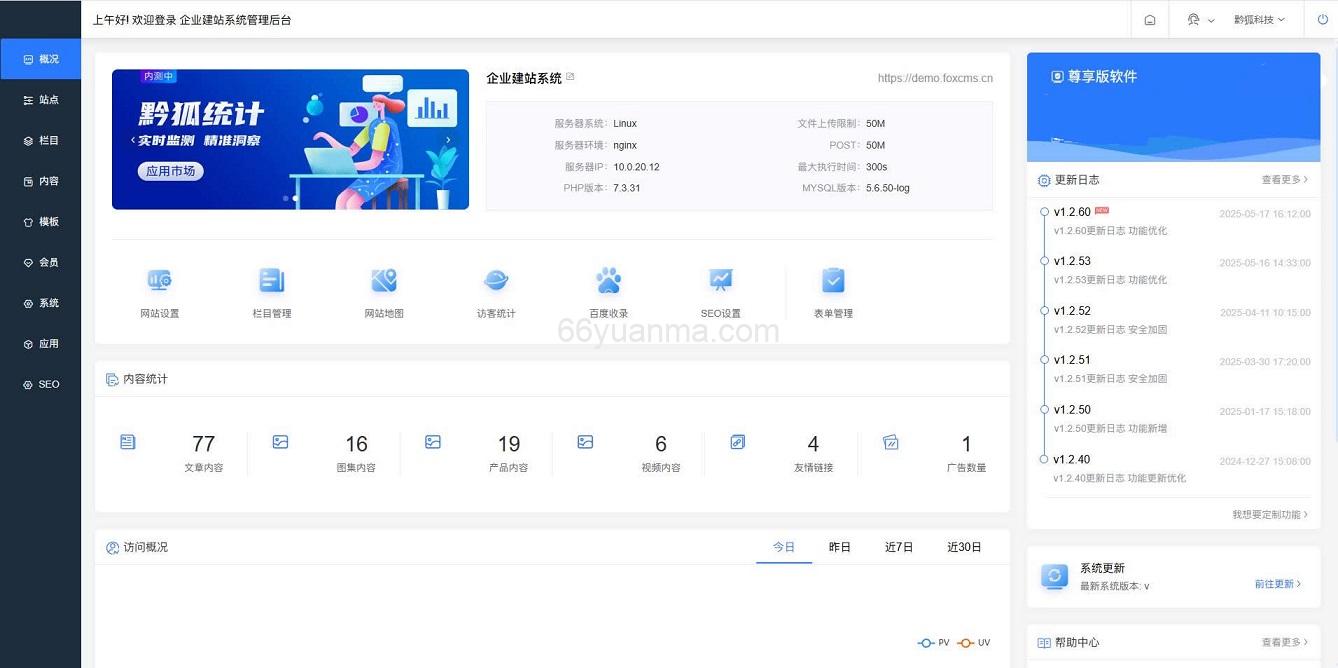Open the avatar dropdown chevron
This screenshot has width=1338, height=668.
point(1211,18)
